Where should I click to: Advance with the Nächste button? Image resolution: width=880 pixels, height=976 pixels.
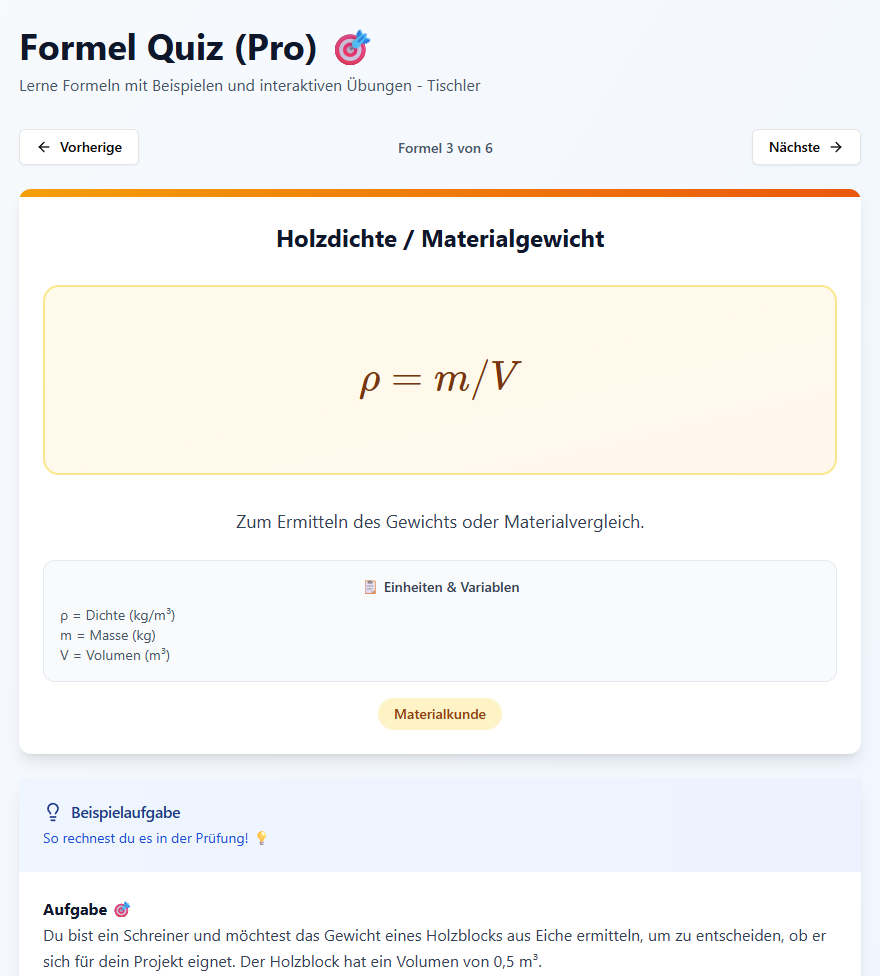click(x=805, y=147)
